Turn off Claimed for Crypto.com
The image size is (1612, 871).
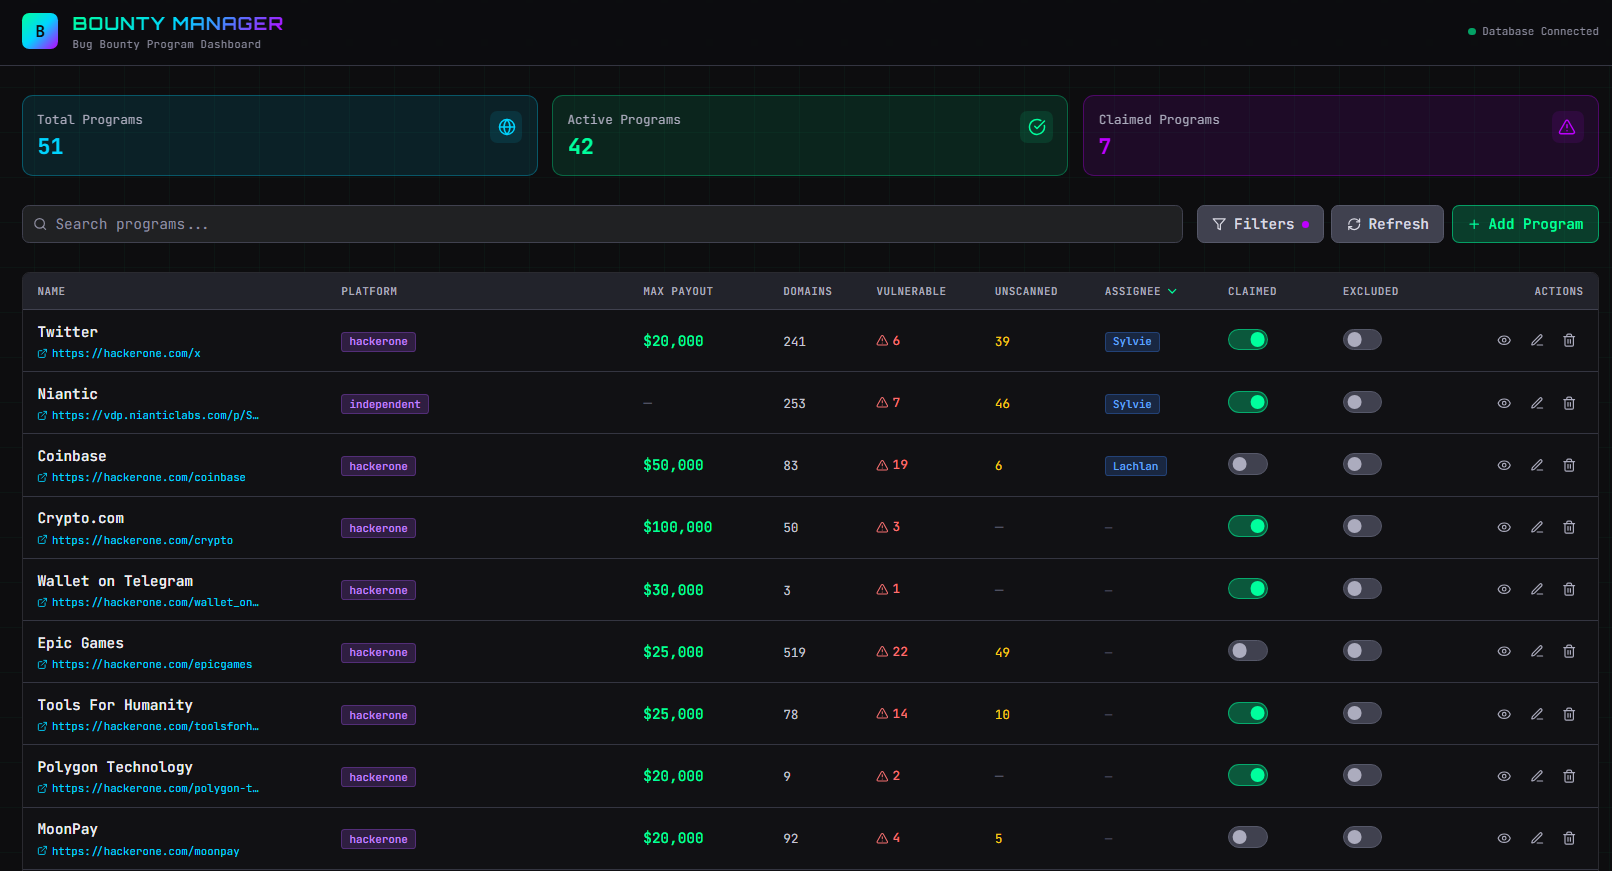point(1248,526)
